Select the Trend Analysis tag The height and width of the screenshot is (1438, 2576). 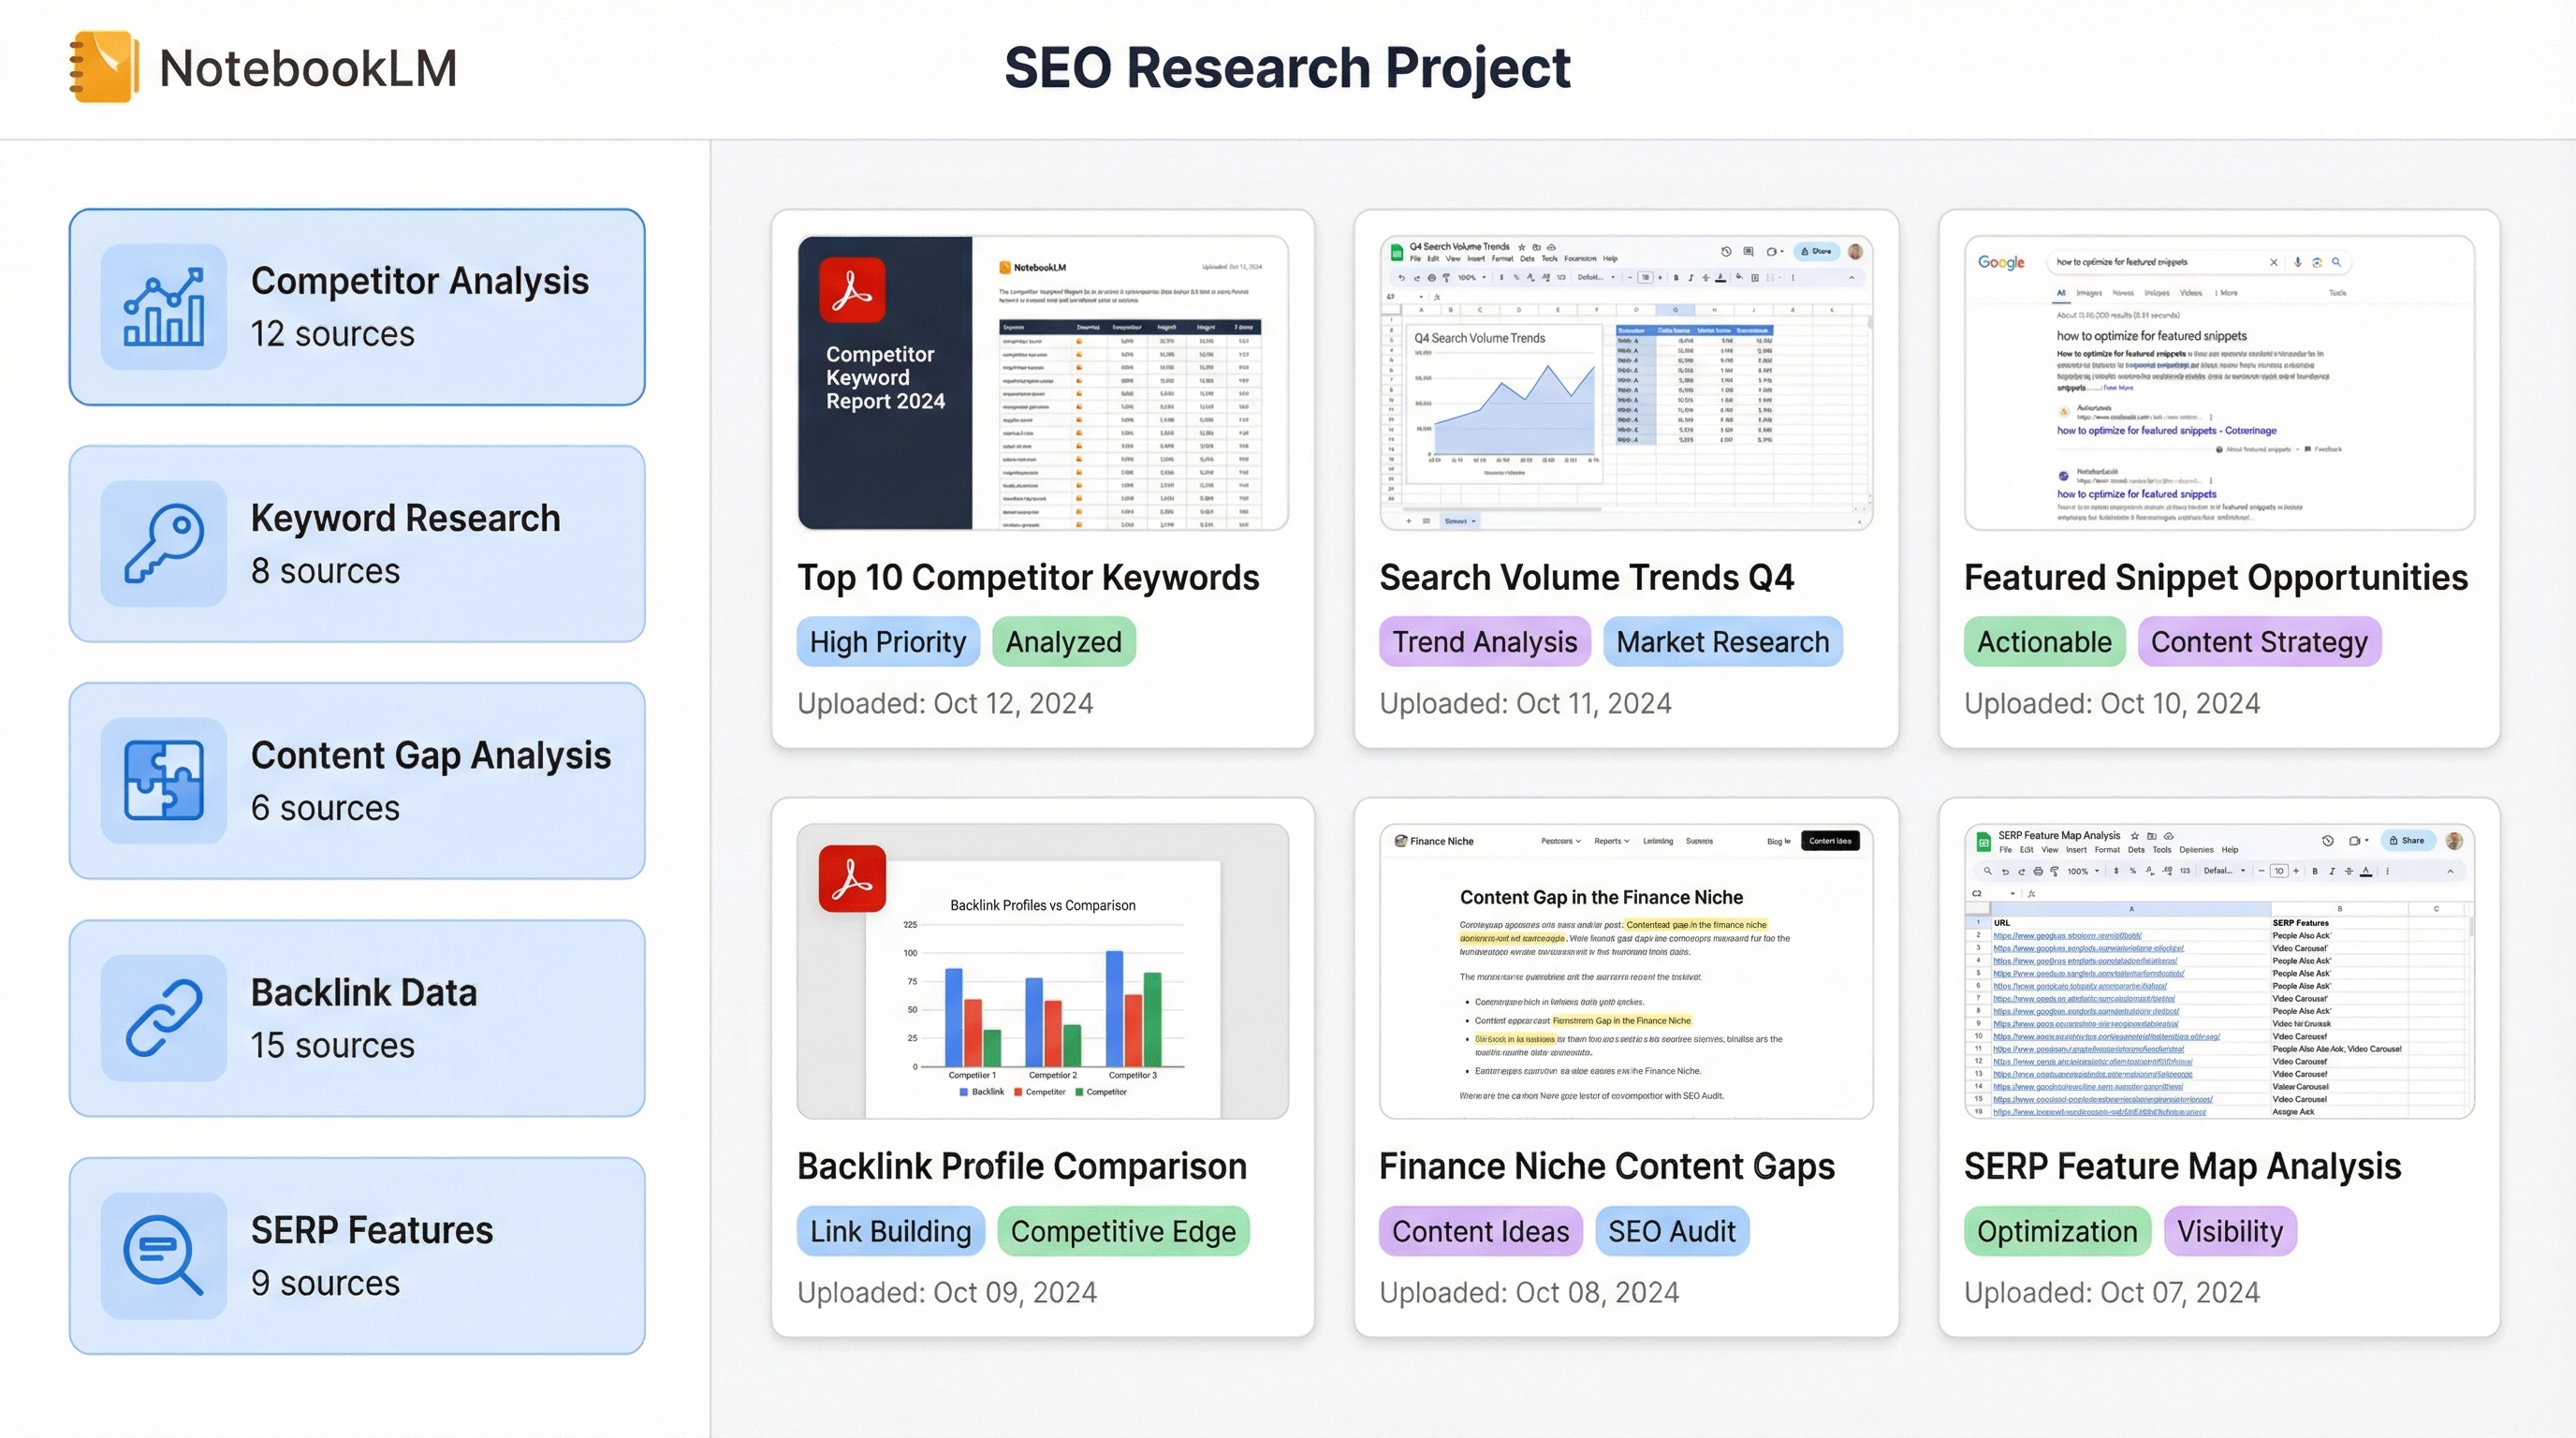[1485, 642]
